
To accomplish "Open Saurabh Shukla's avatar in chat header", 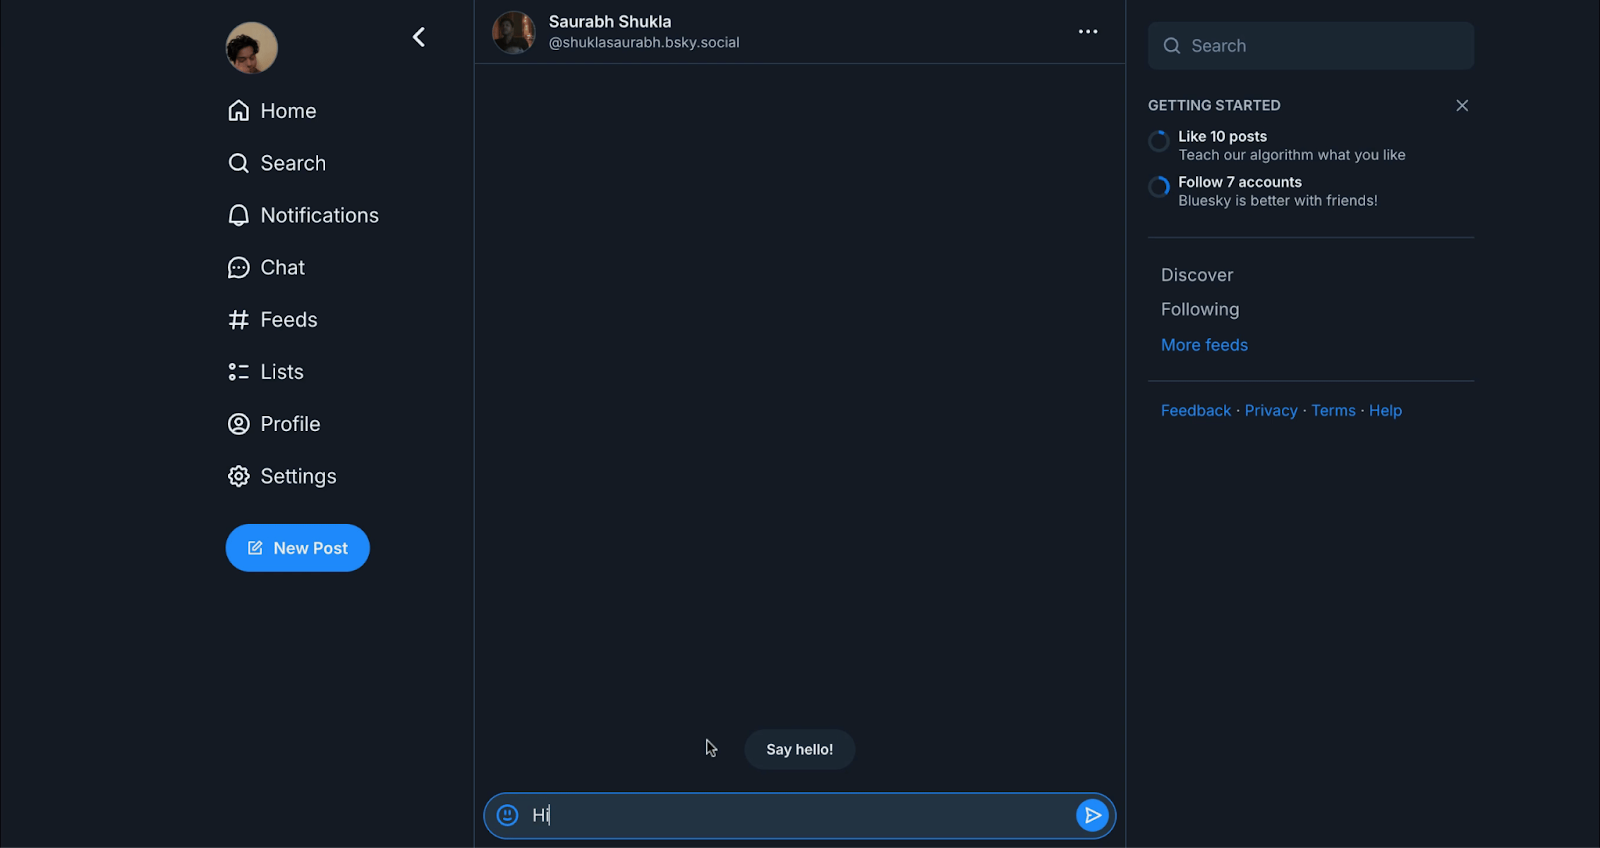I will click(514, 32).
